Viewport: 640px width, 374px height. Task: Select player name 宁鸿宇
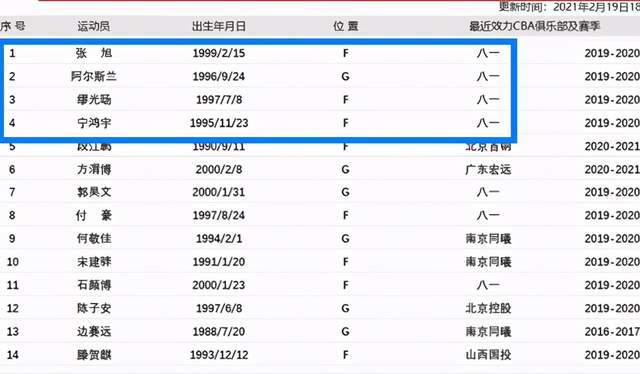(94, 123)
